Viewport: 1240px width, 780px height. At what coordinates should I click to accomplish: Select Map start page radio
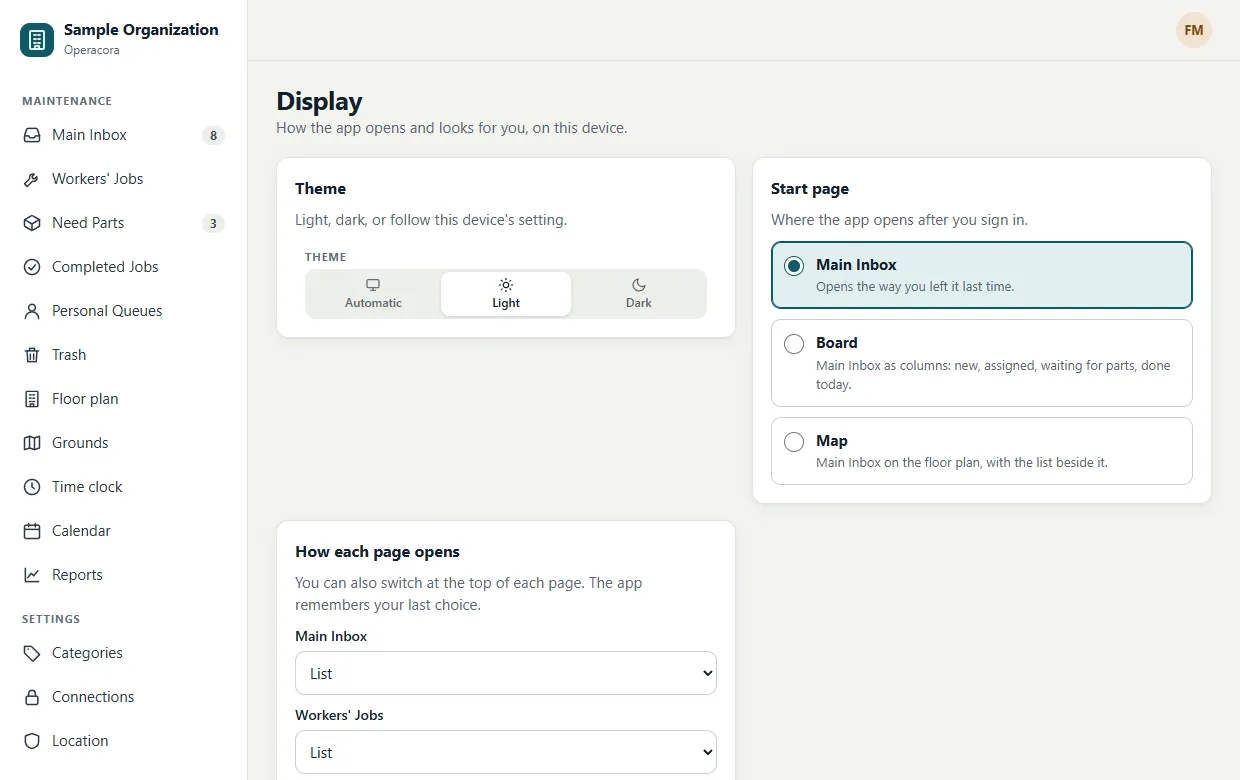click(794, 442)
